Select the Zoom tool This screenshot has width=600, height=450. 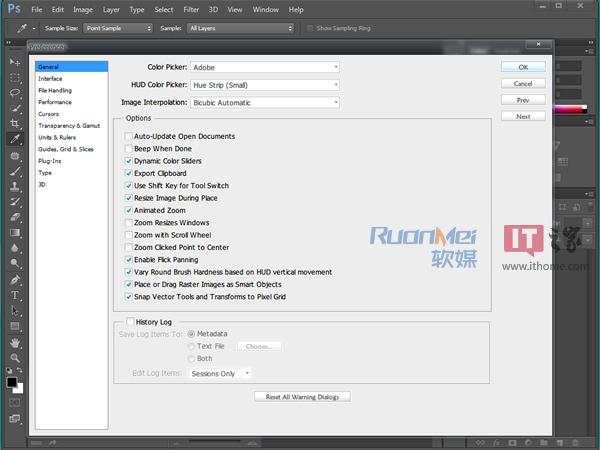[15, 358]
